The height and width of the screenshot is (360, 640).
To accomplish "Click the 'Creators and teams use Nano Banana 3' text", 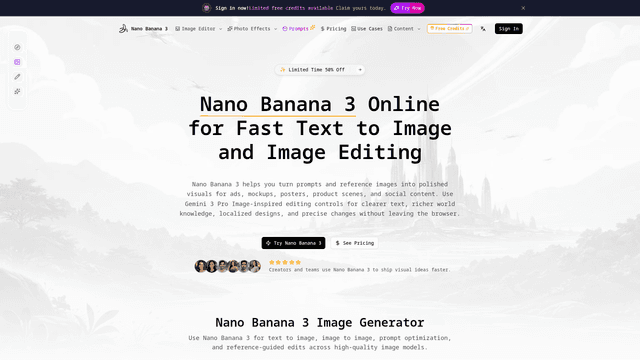I will (359, 270).
